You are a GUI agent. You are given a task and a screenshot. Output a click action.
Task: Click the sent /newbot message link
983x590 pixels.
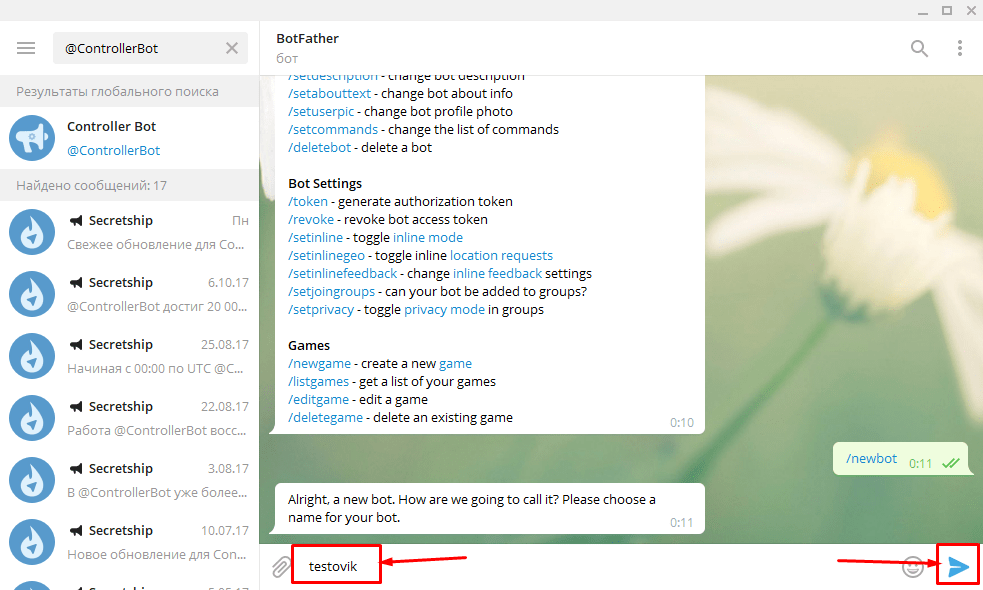pyautogui.click(x=871, y=458)
